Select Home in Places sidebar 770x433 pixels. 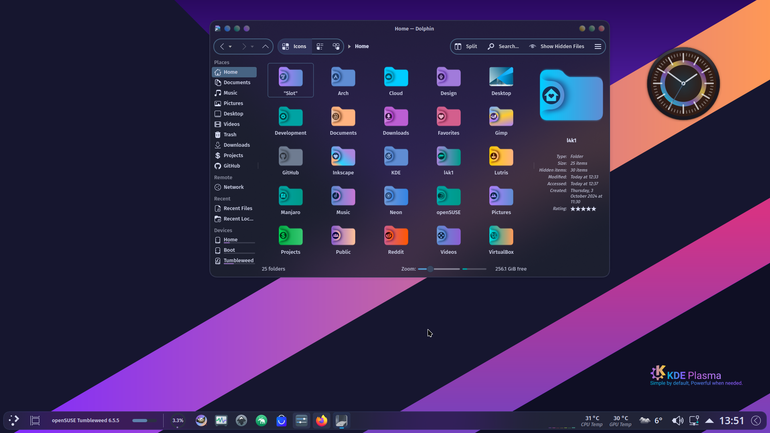234,72
